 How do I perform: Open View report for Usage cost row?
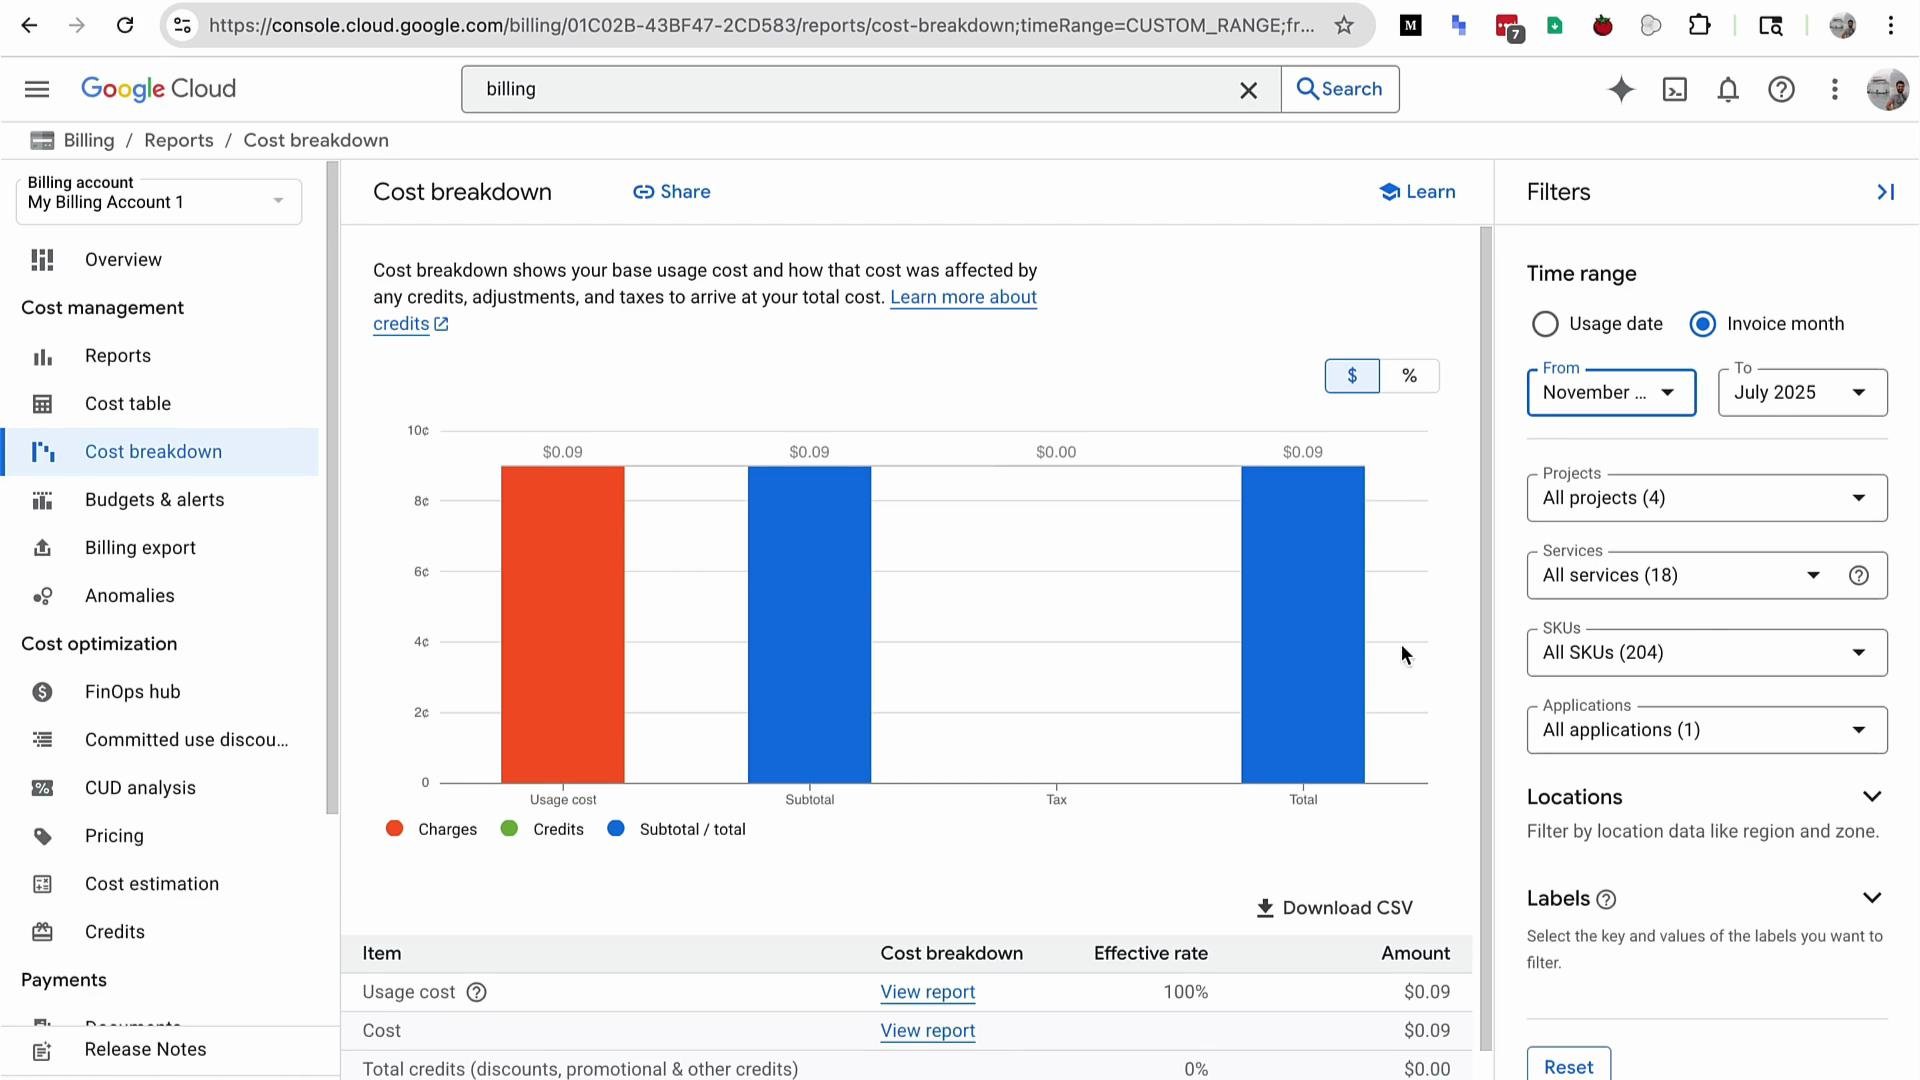coord(927,992)
